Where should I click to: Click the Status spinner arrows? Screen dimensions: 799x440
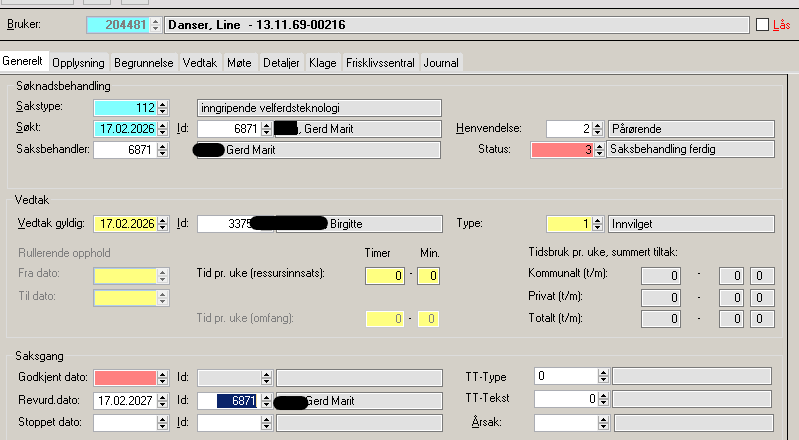[598, 149]
